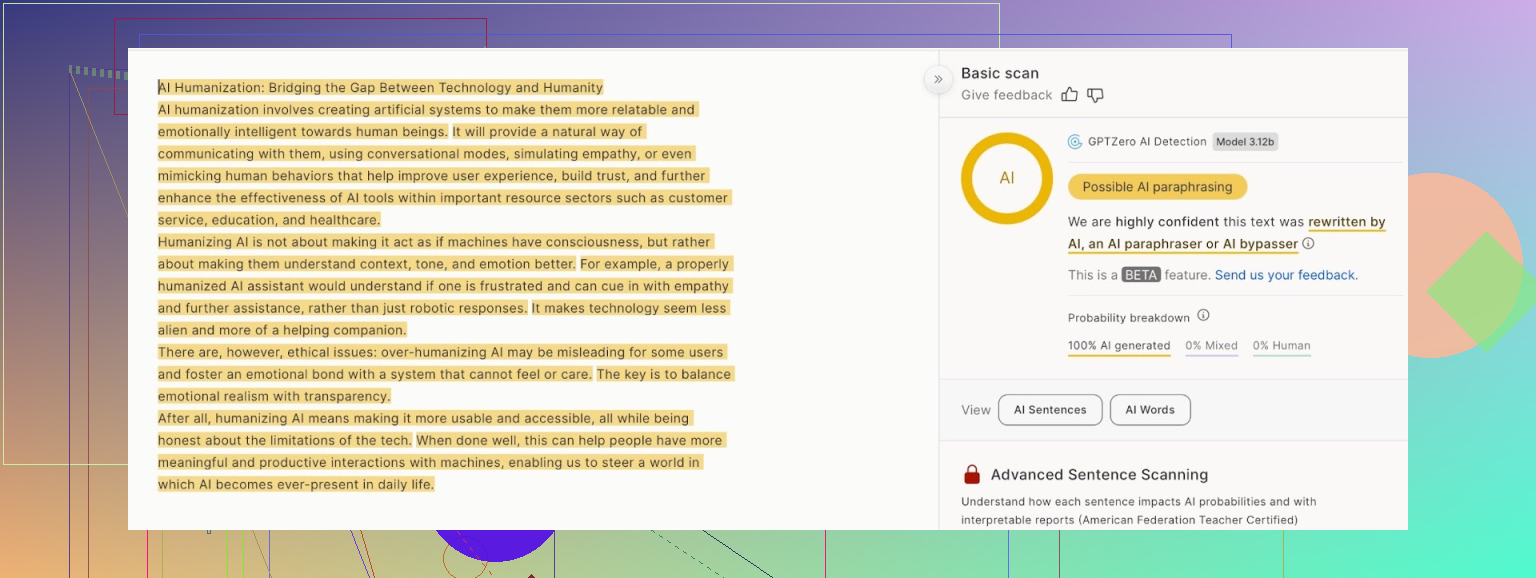Place cursor in the AI Humanization title line
1536x578 pixels.
click(380, 88)
